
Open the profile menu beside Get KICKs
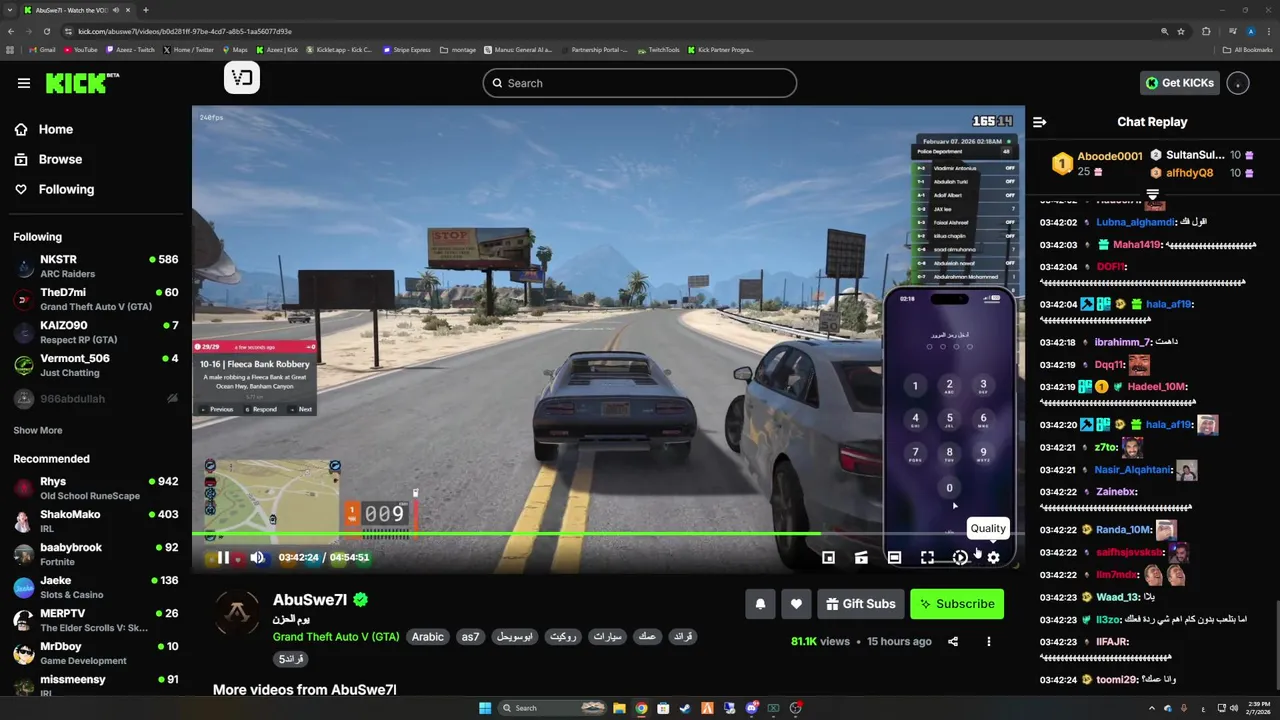[1238, 83]
